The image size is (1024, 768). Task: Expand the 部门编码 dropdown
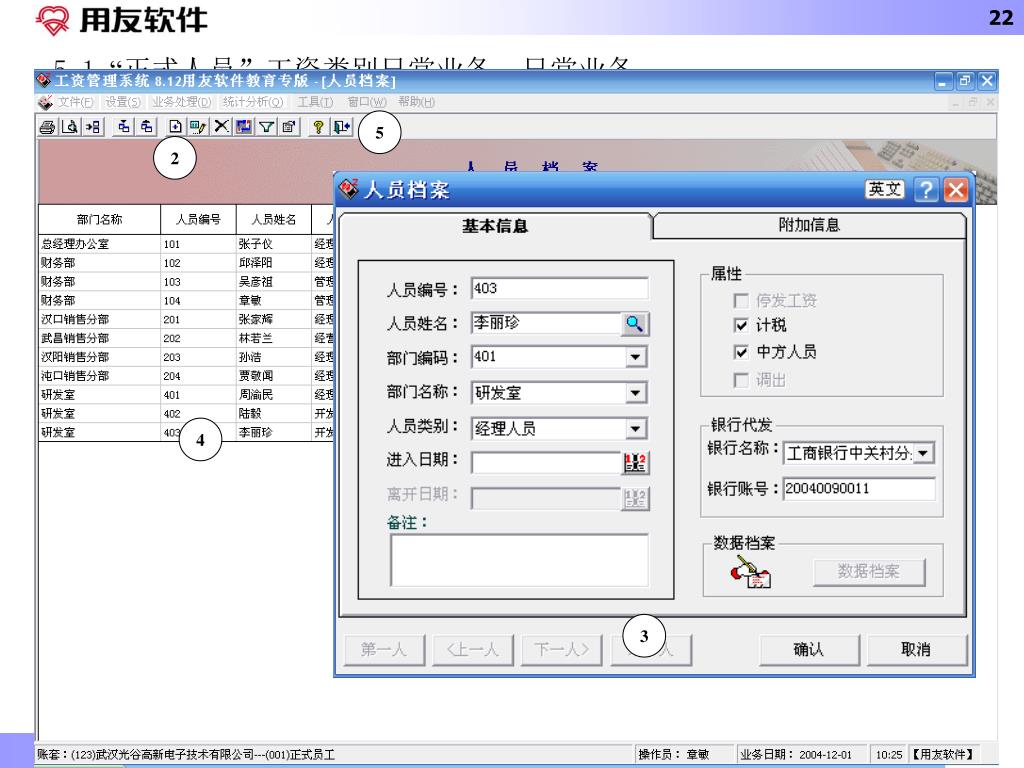(635, 357)
